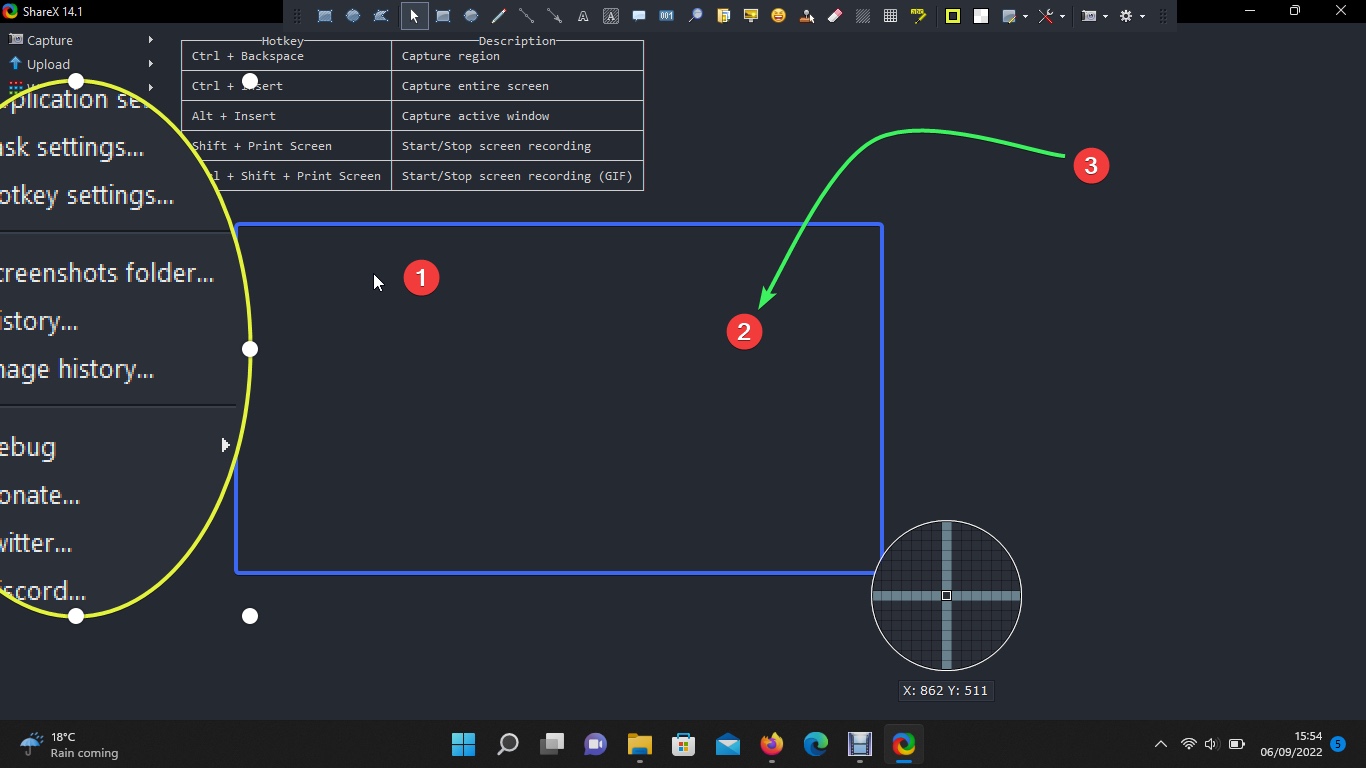
Task: Click the "Ctrl + Backspace" hotkey cell
Action: [x=286, y=56]
